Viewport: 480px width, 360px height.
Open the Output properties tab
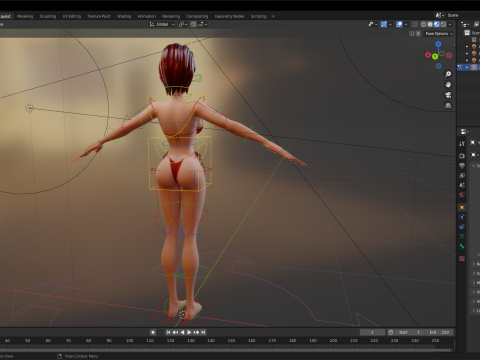[462, 166]
